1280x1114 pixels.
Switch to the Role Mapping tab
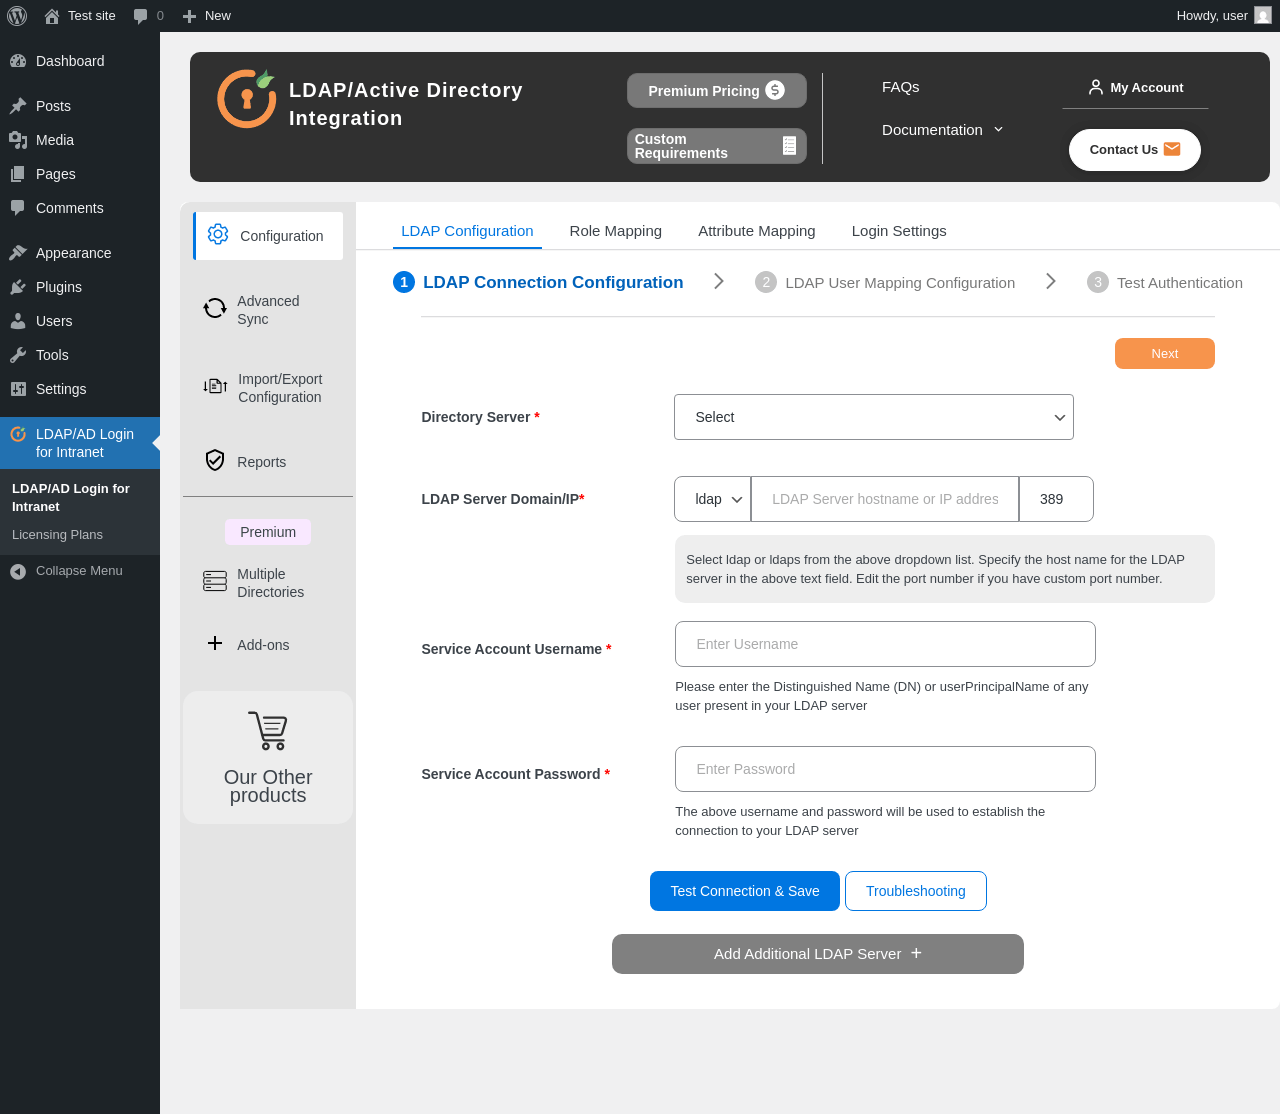coord(616,231)
